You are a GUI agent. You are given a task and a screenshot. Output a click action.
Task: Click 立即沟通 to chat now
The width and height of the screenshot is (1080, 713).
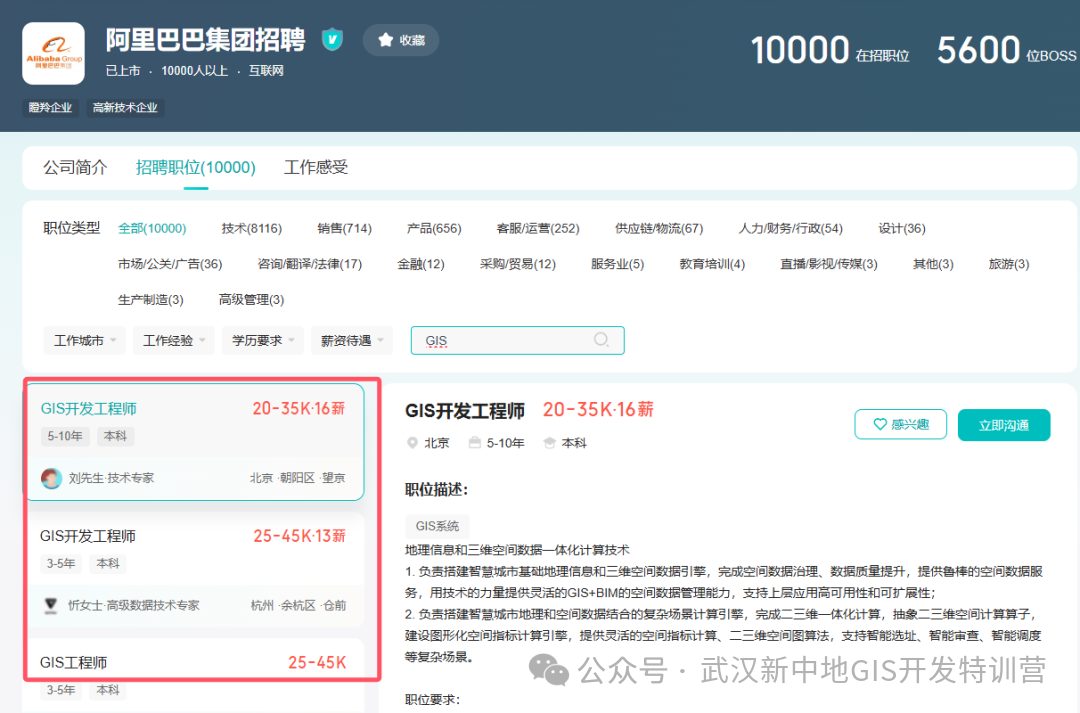tap(1004, 425)
